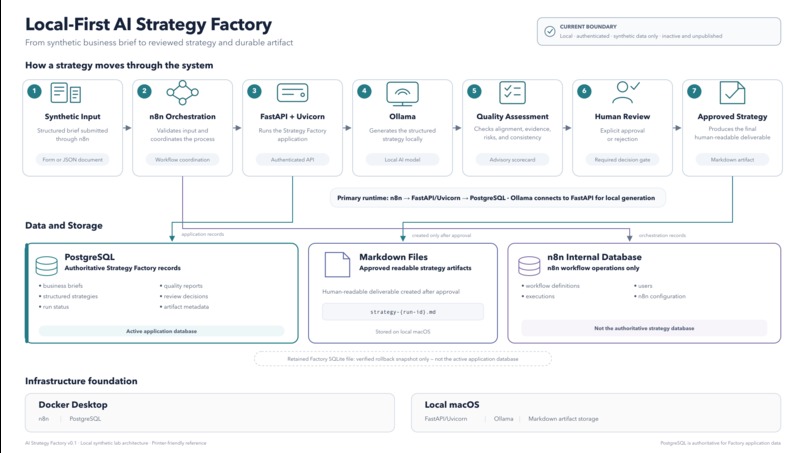This screenshot has height=453, width=806.
Task: Click 'n8n' under Docker Desktop
Action: 44,419
